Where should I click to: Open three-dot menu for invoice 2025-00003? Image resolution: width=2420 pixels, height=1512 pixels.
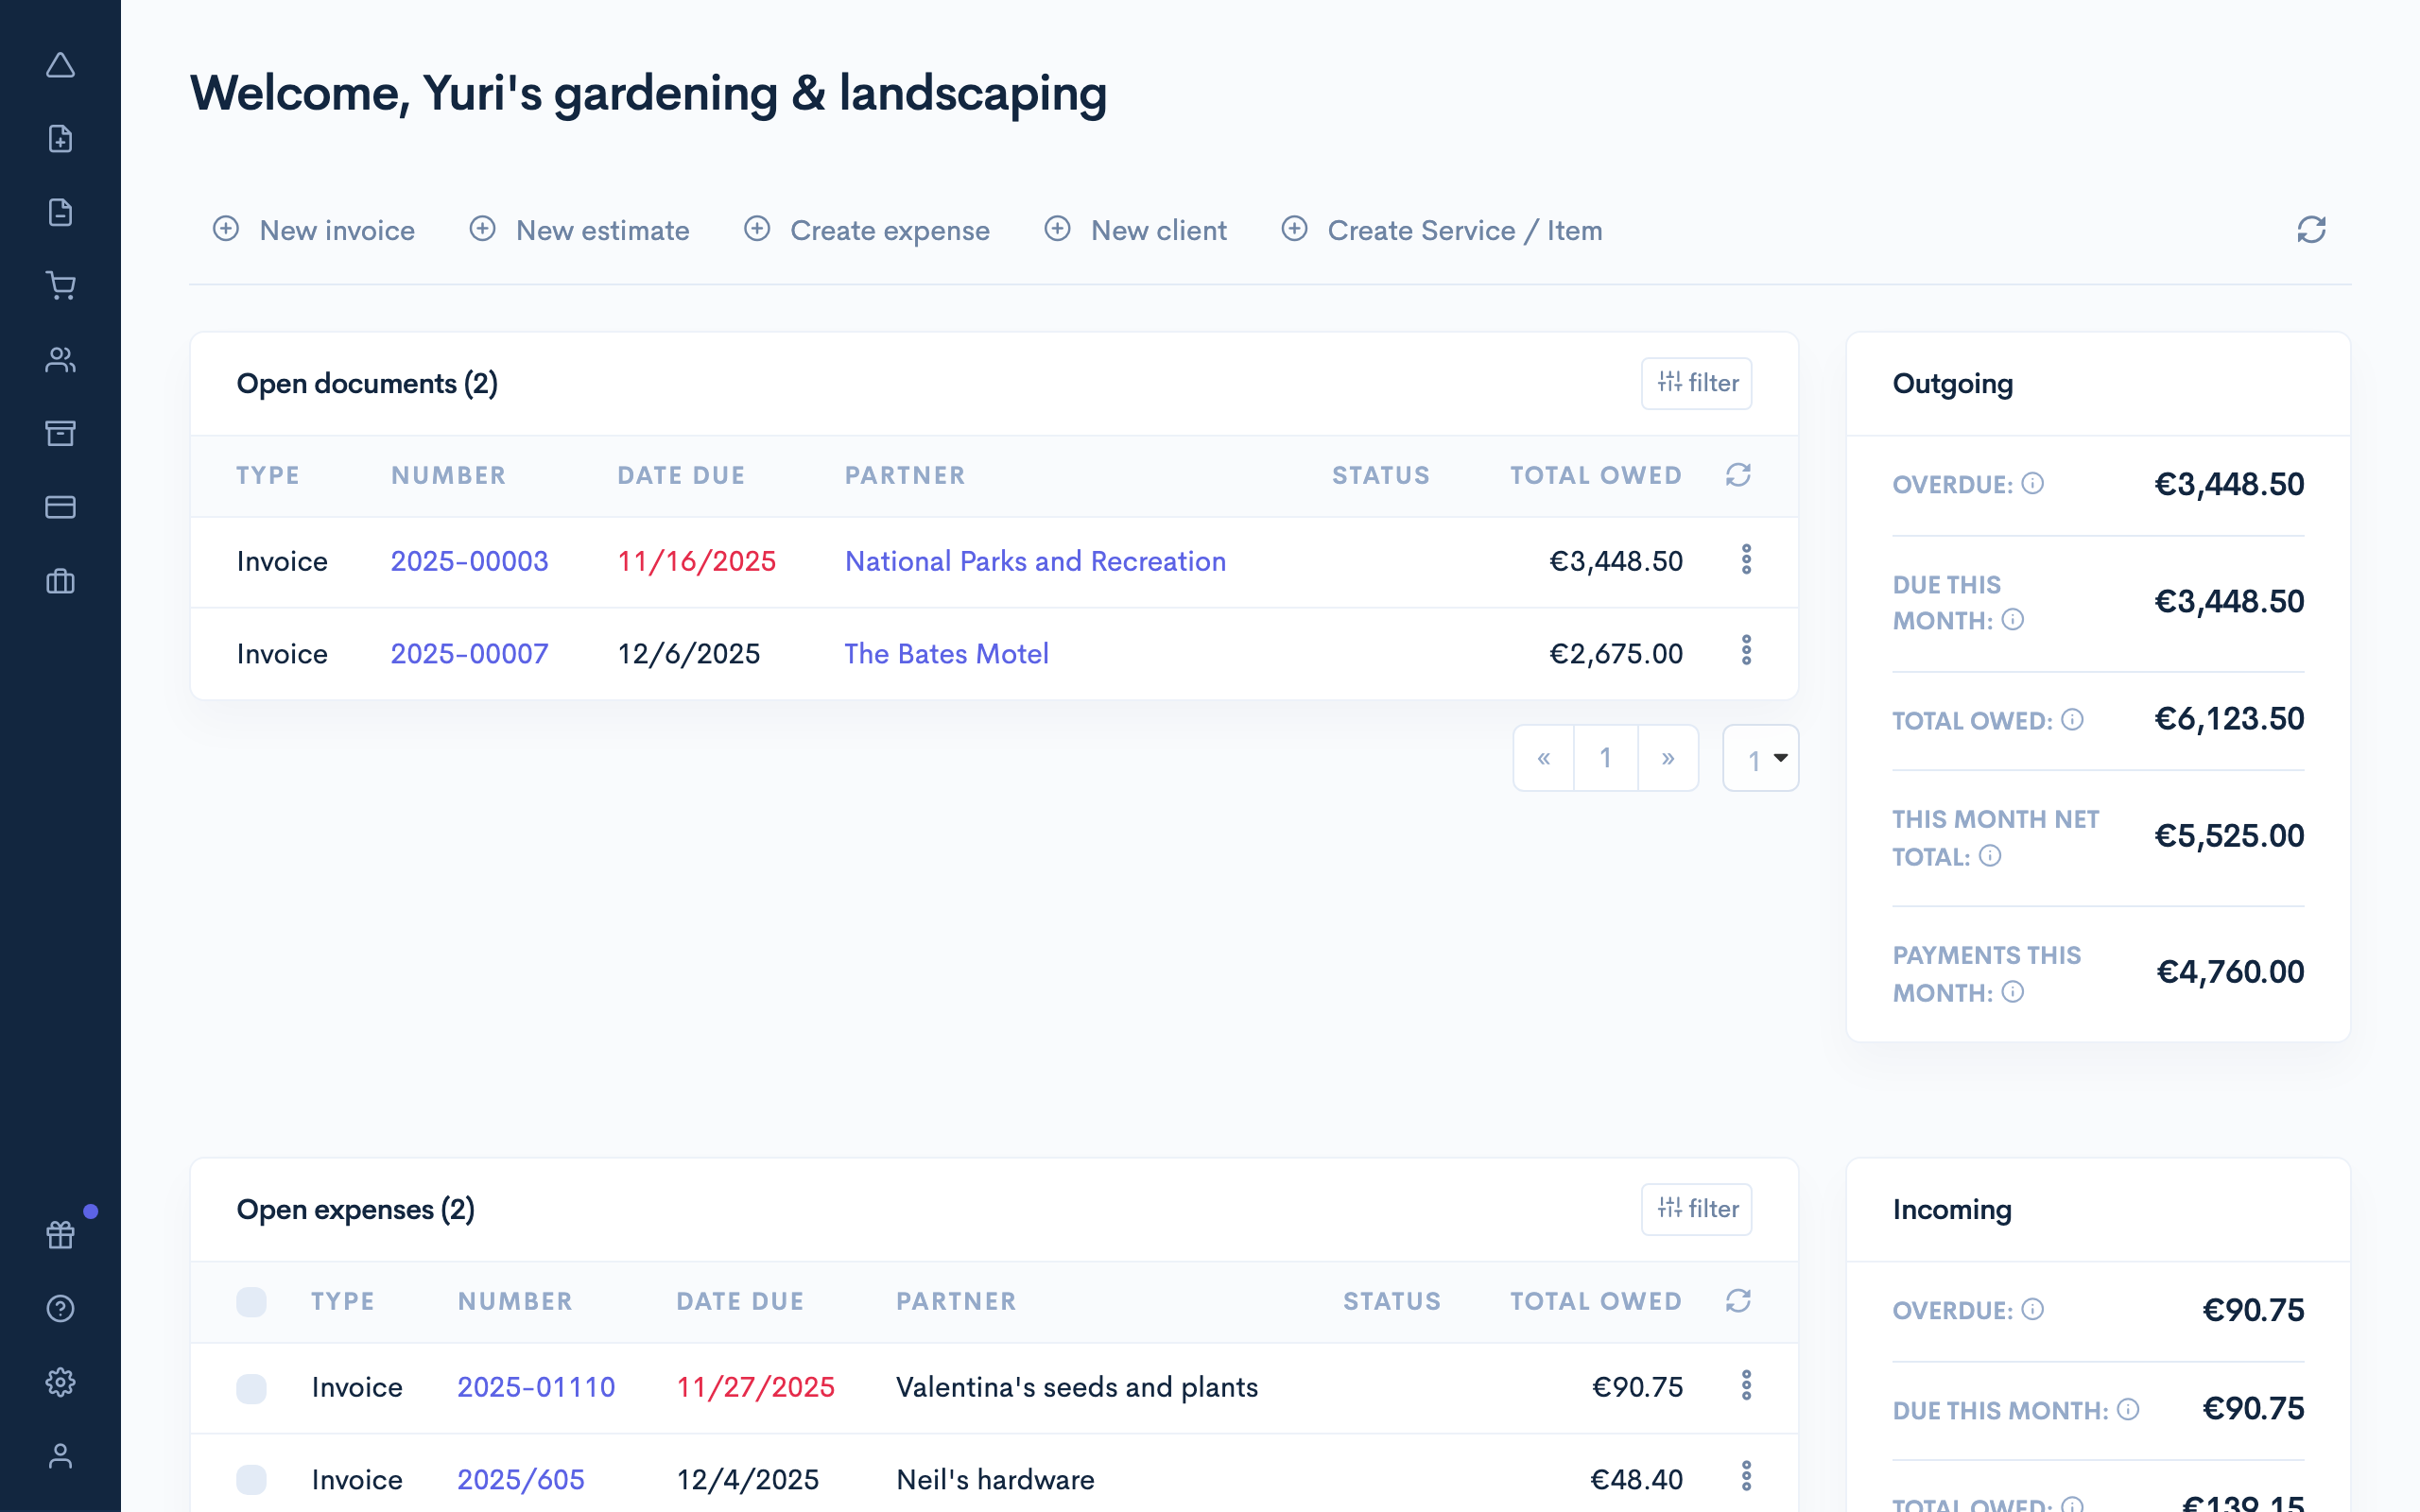[x=1746, y=560]
